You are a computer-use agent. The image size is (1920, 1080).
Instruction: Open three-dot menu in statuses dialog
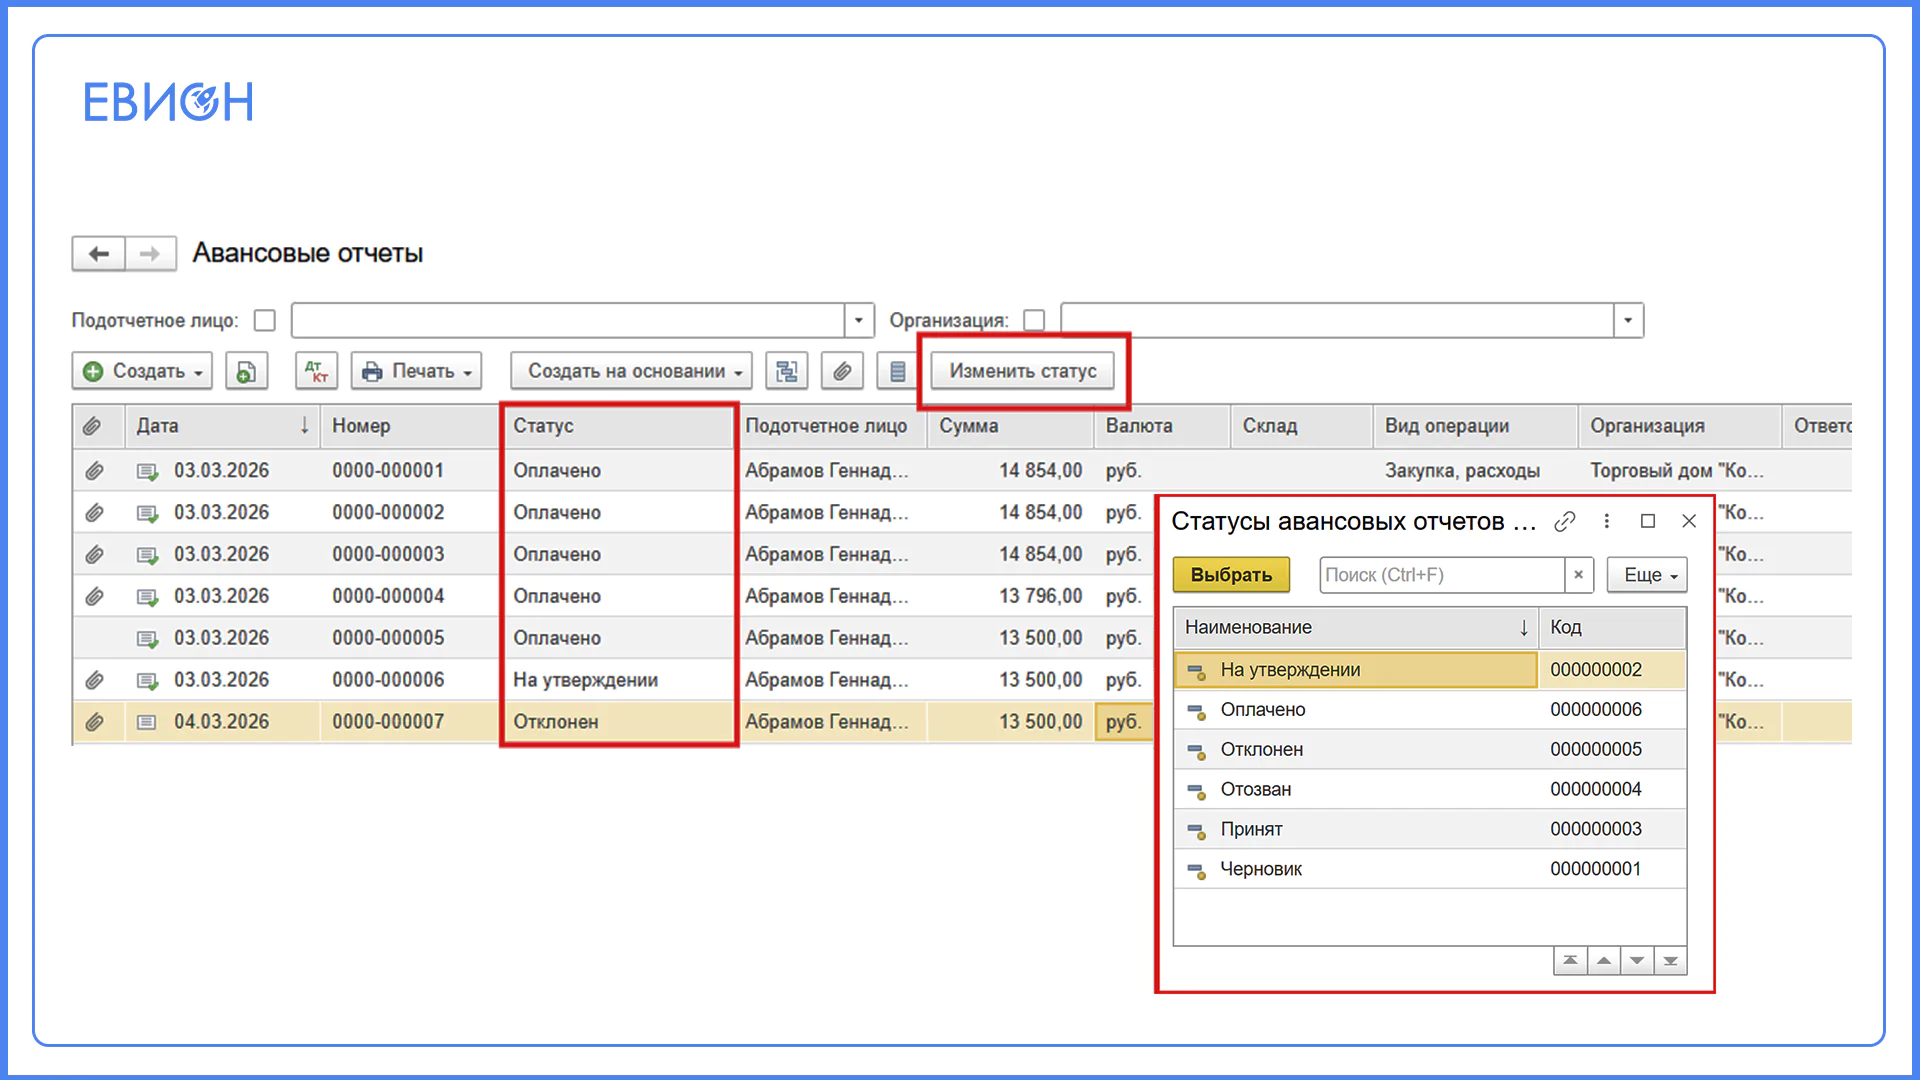(1606, 521)
